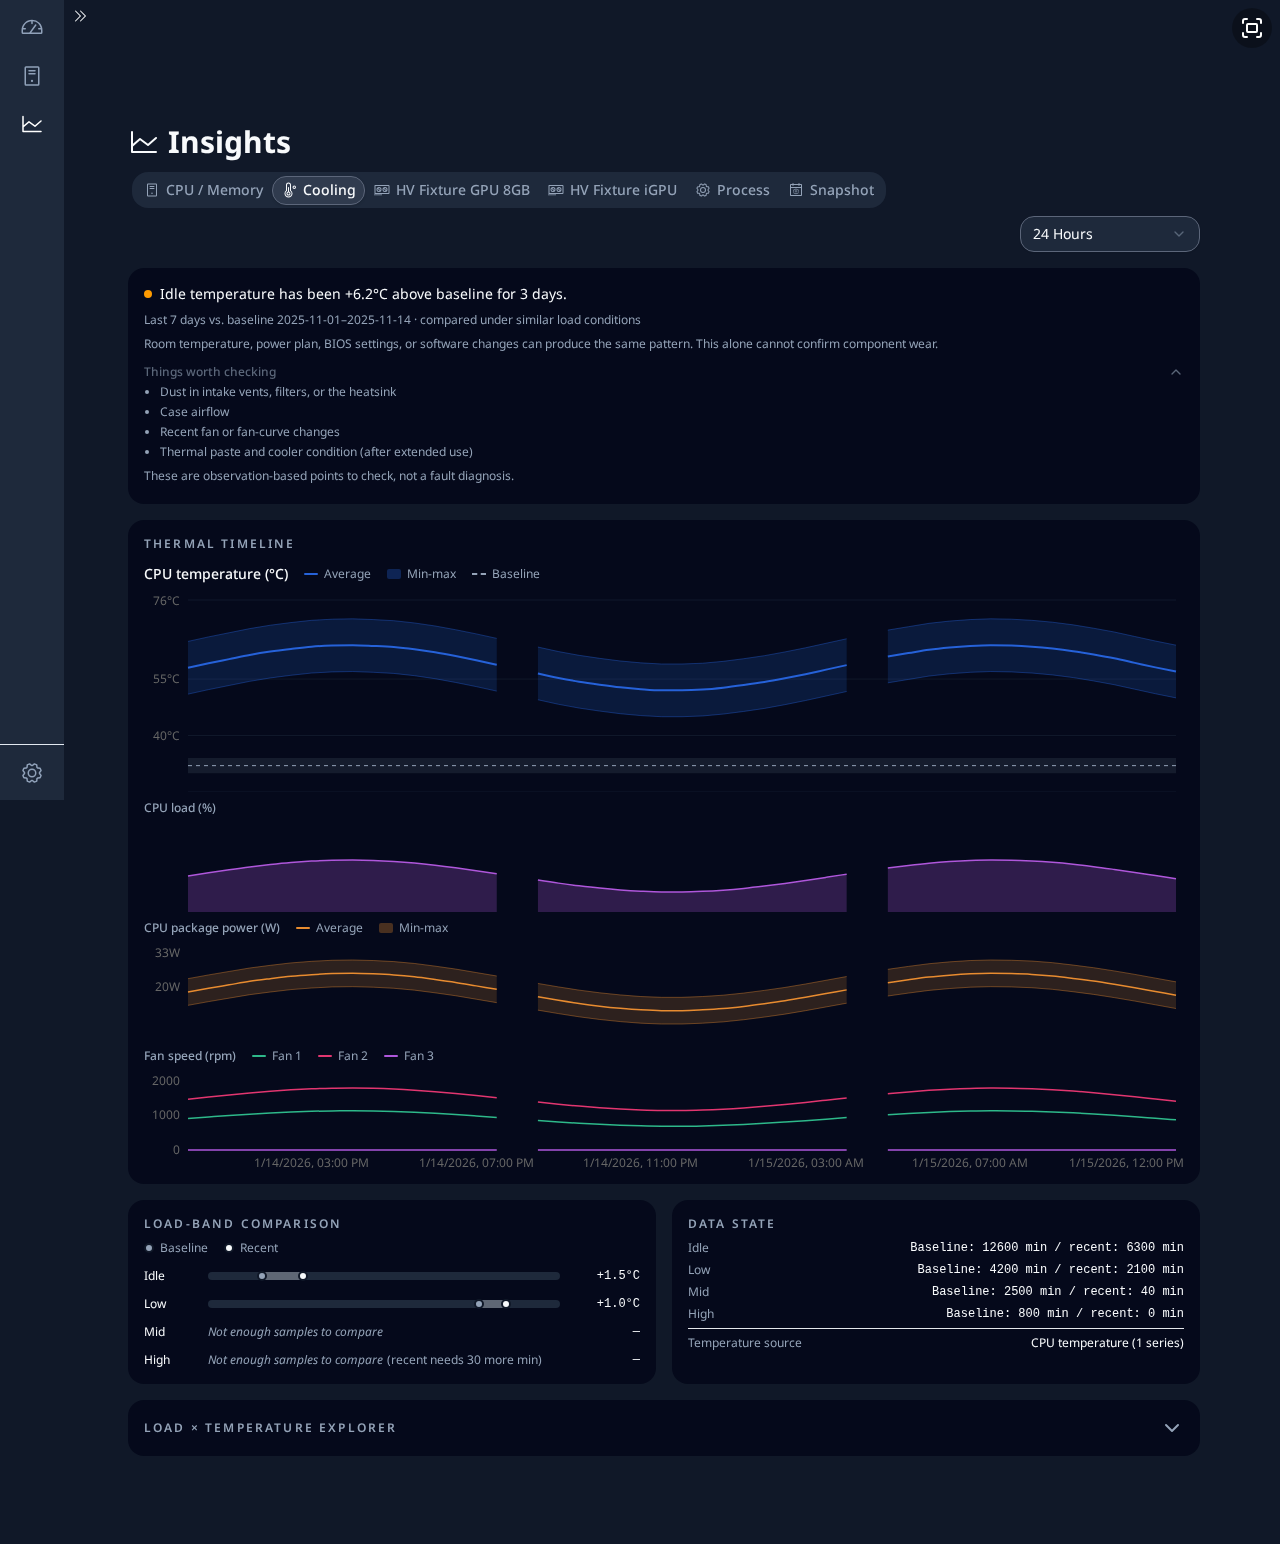Click Baseline legend in Load-Band Comparison
This screenshot has width=1280, height=1544.
click(x=176, y=1248)
